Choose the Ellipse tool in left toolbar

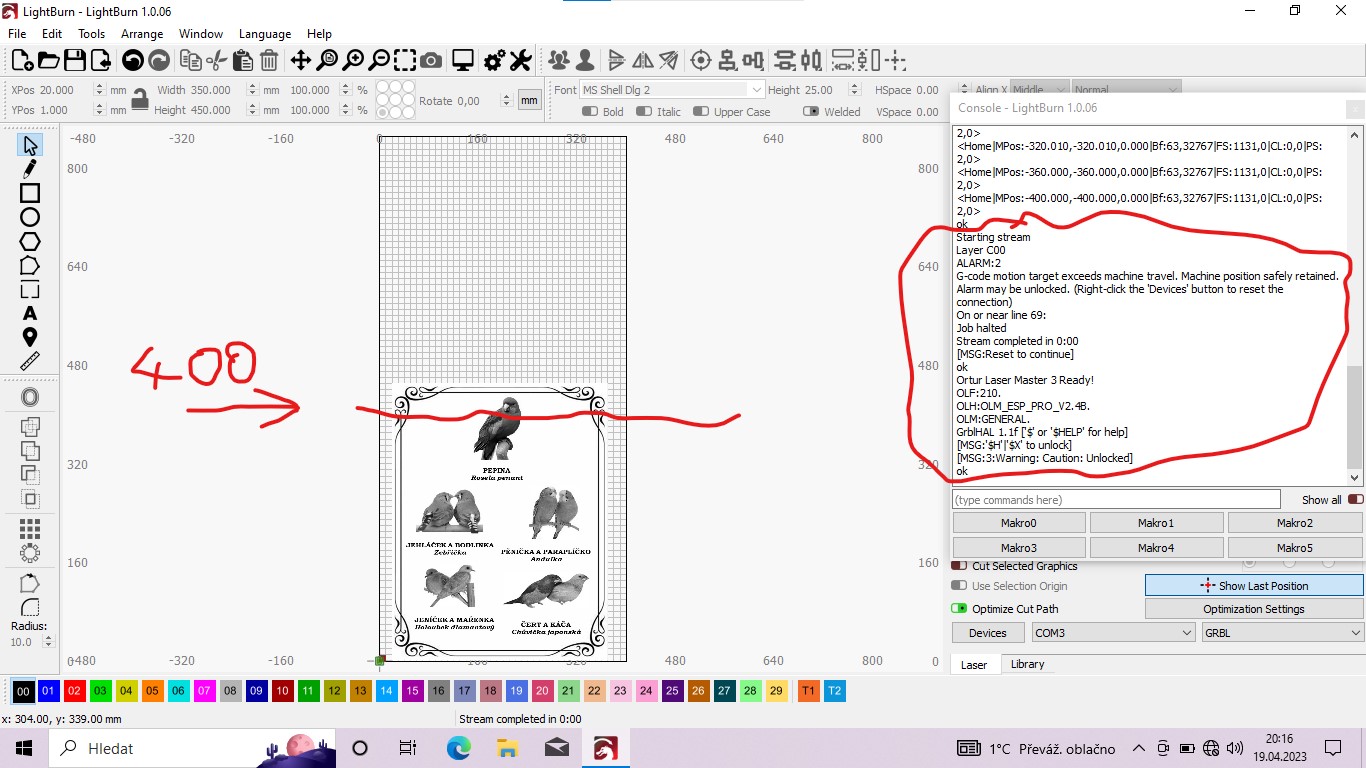[x=30, y=217]
